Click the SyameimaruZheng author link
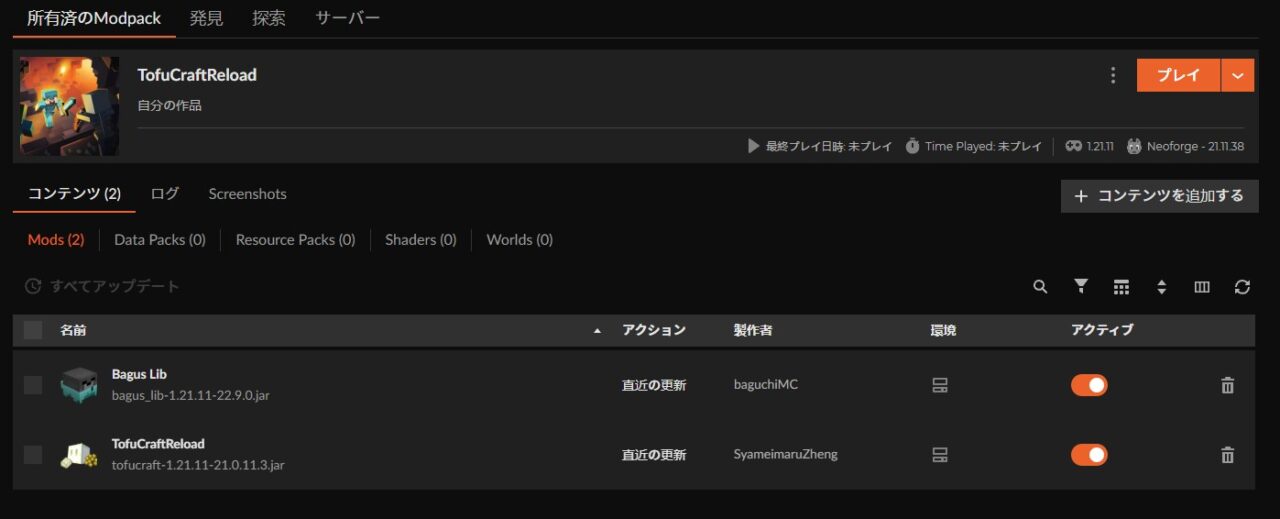The width and height of the screenshot is (1280, 519). pyautogui.click(x=786, y=455)
